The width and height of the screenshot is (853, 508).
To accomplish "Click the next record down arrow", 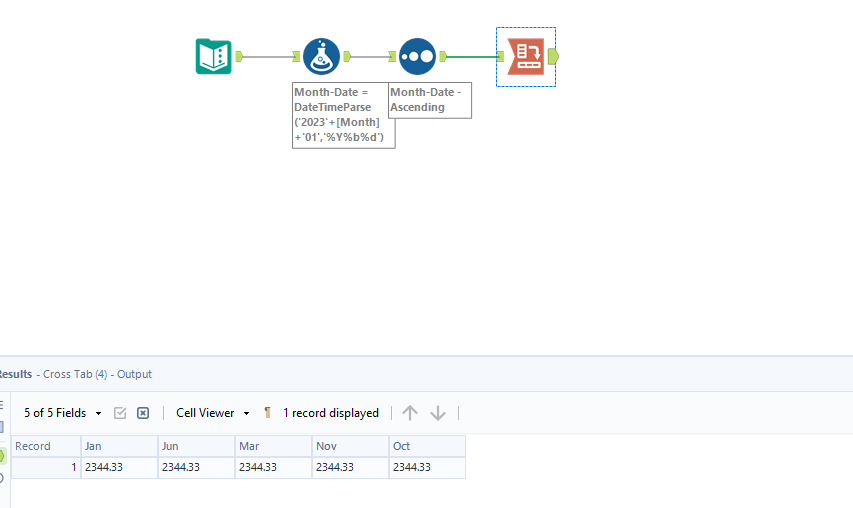I will tap(438, 413).
